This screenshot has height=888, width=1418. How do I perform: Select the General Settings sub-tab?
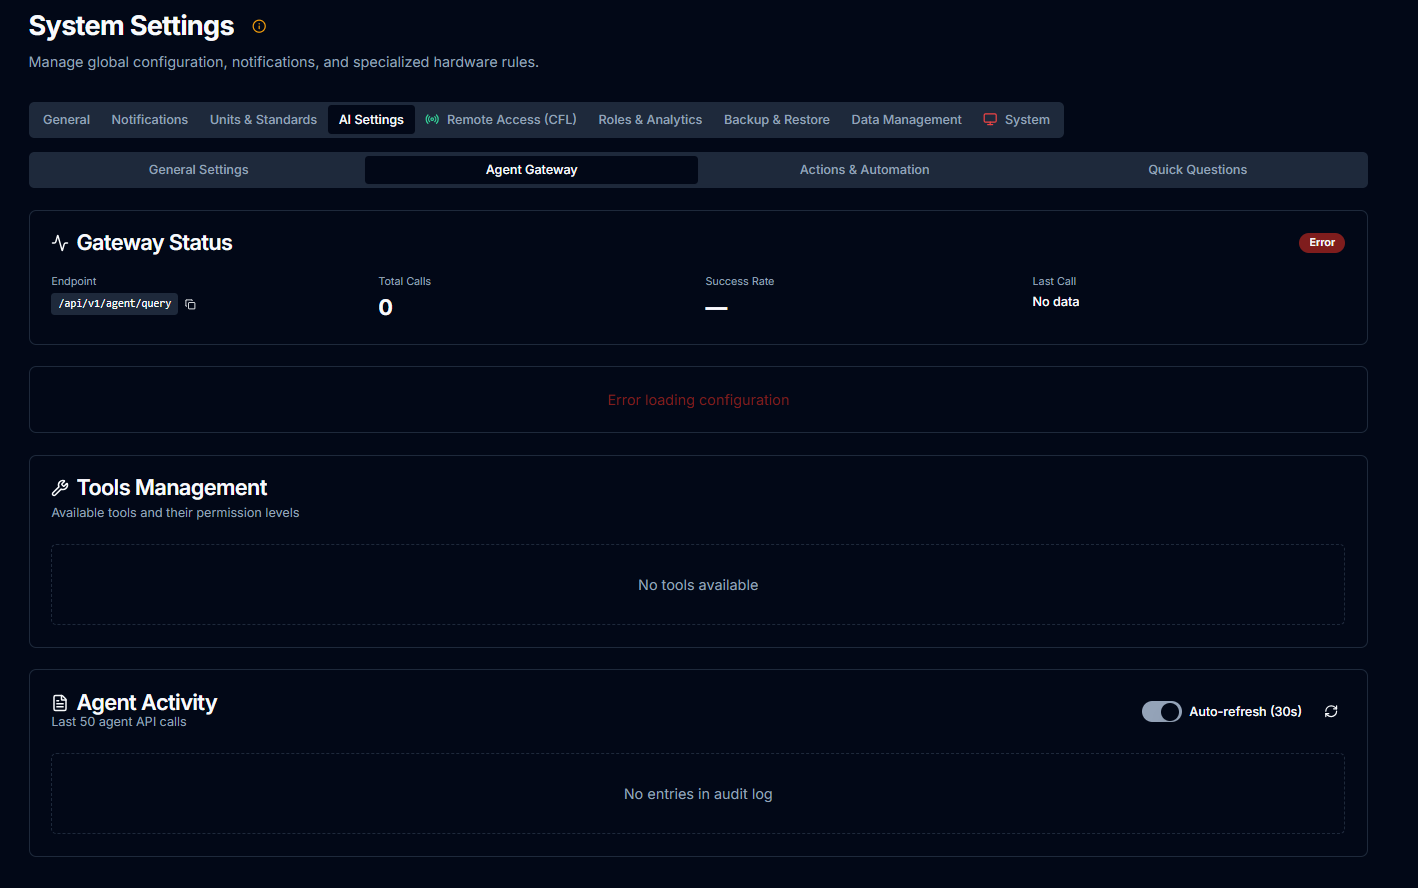(x=198, y=170)
